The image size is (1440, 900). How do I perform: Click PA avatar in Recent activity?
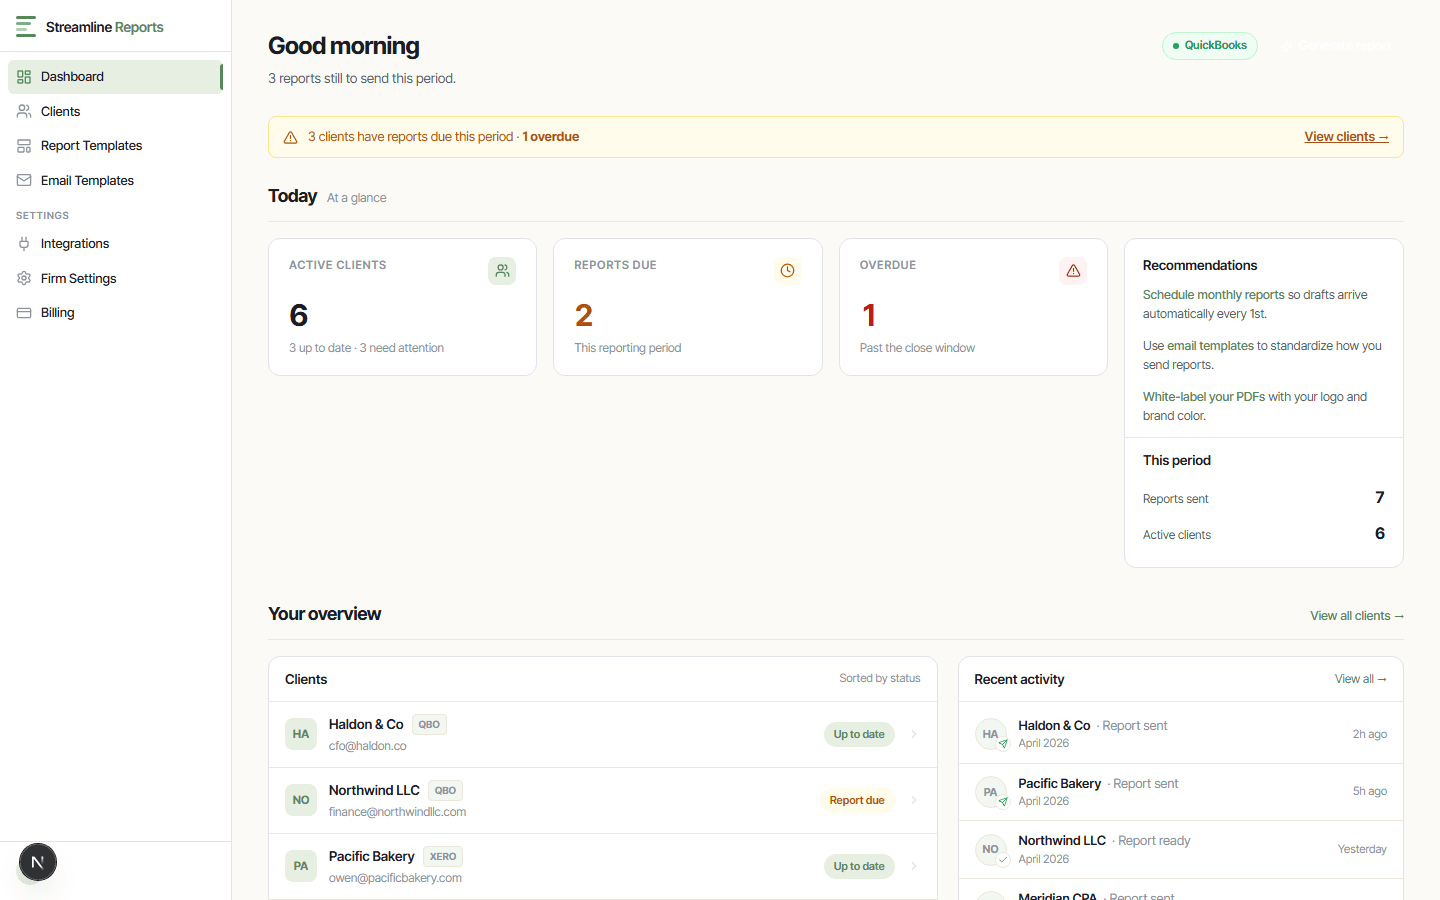point(991,792)
